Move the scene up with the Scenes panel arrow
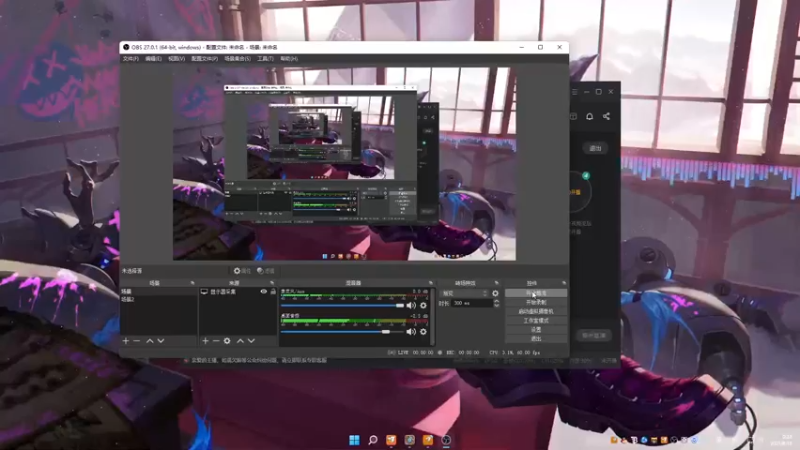This screenshot has height=450, width=800. pos(150,340)
